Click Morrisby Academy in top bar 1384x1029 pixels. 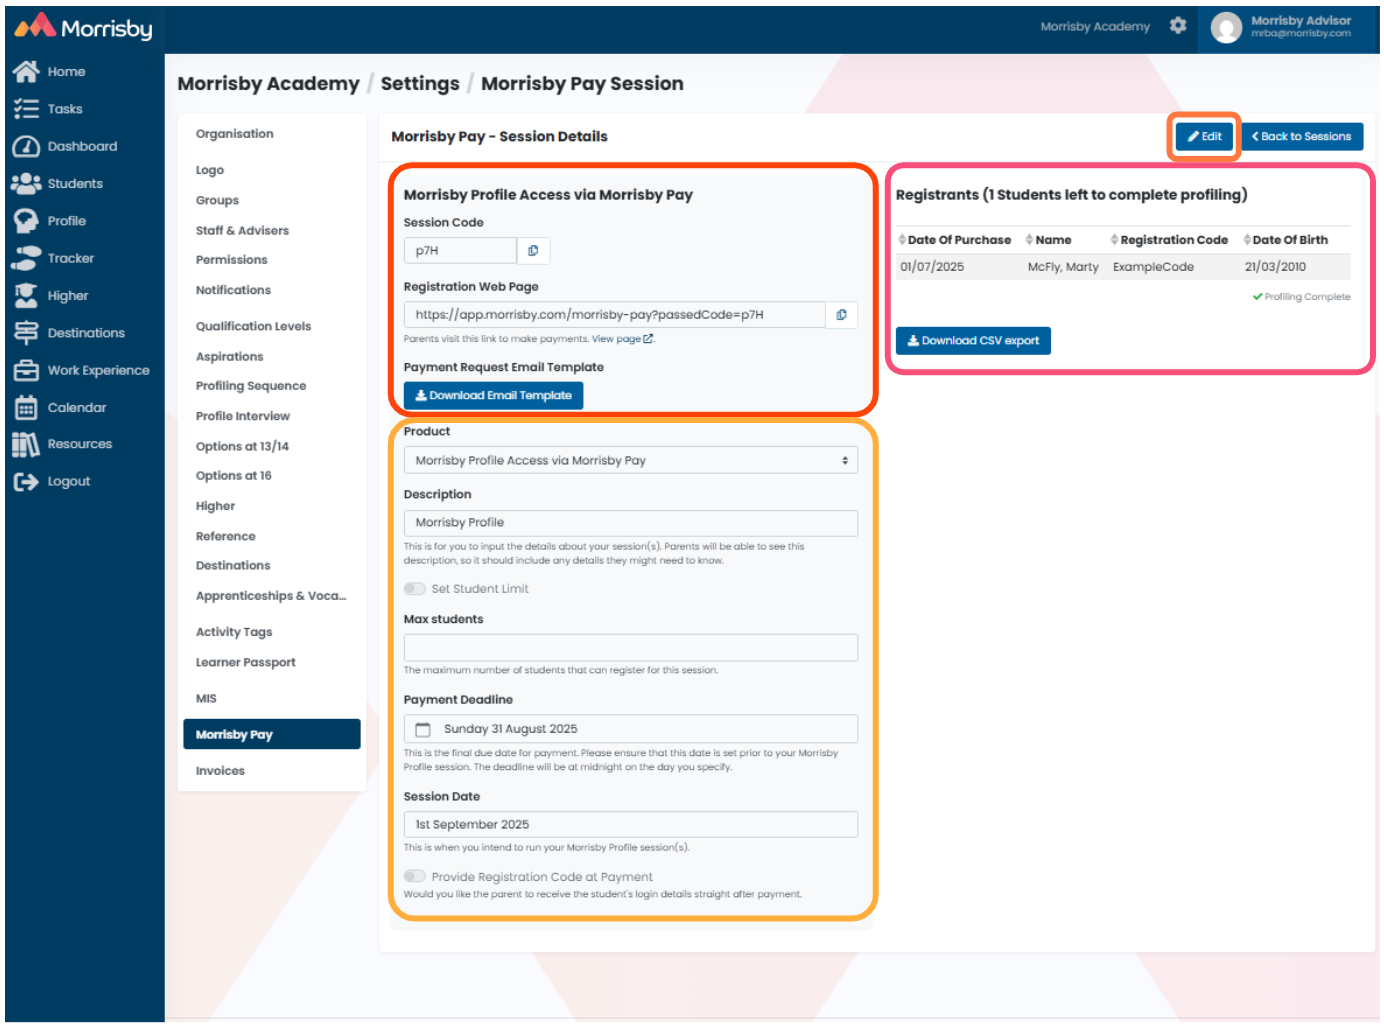1095,26
